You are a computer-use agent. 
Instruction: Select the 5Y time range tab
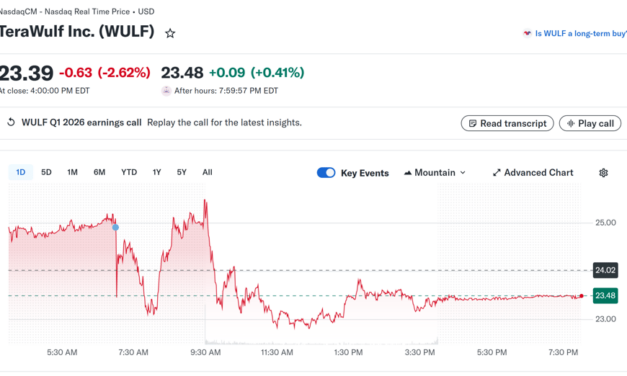pos(182,172)
